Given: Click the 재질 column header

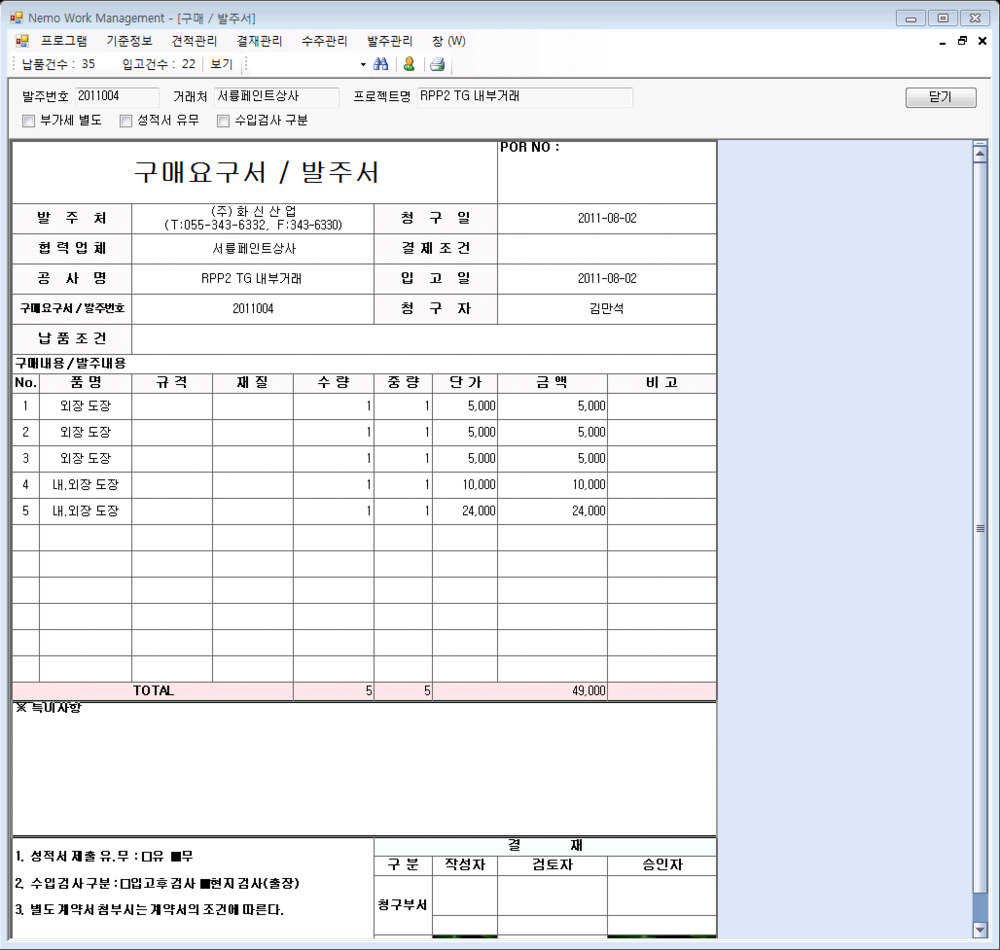Looking at the screenshot, I should pyautogui.click(x=253, y=383).
